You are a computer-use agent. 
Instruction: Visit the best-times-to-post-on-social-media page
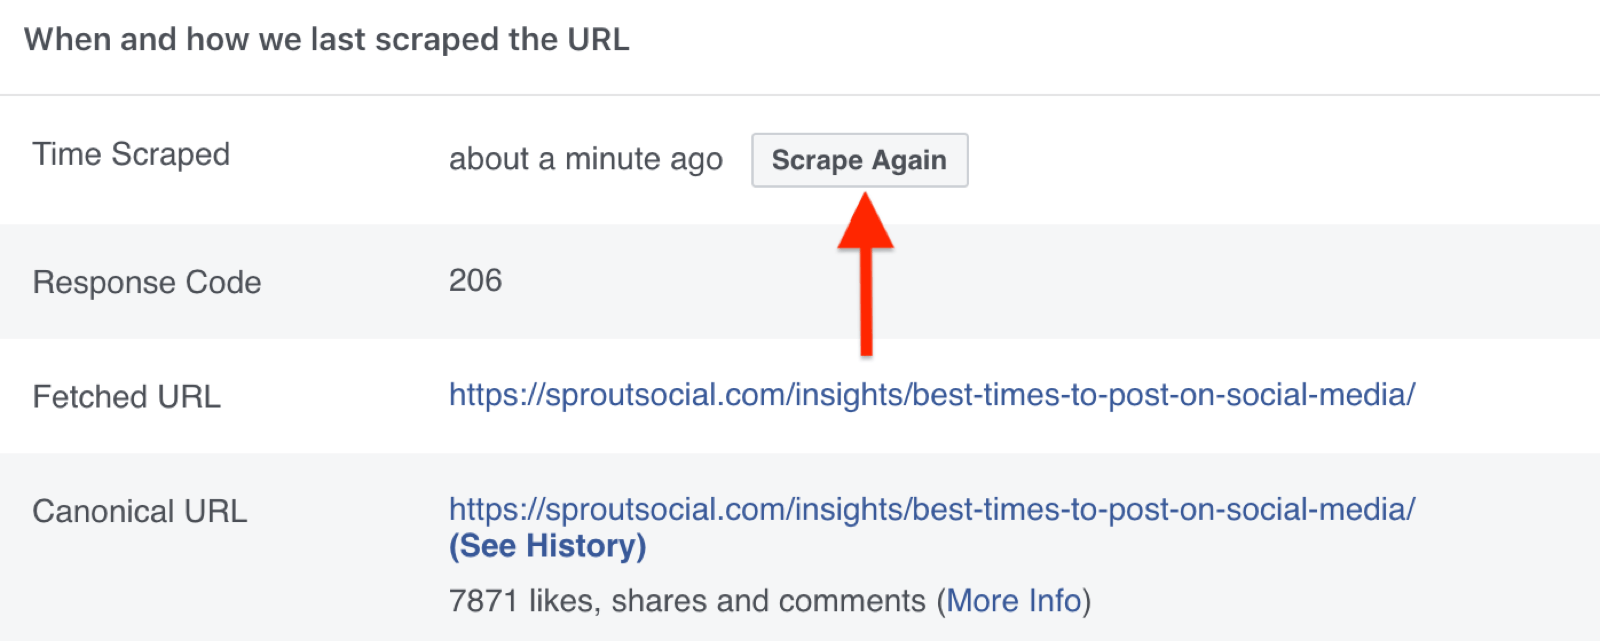click(x=930, y=395)
